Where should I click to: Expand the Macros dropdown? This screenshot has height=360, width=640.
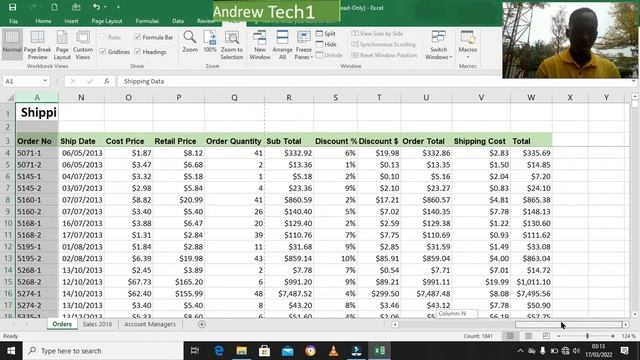point(468,57)
